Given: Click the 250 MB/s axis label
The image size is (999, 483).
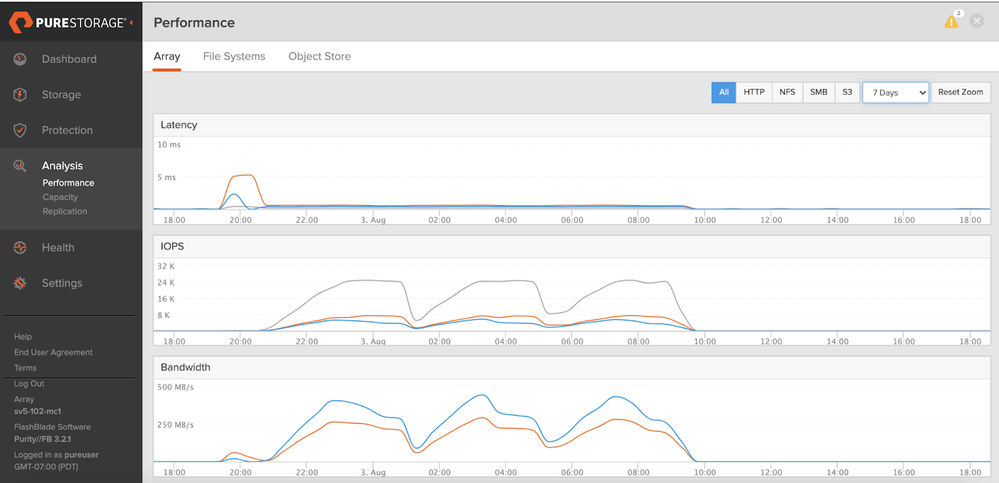Looking at the screenshot, I should click(176, 424).
